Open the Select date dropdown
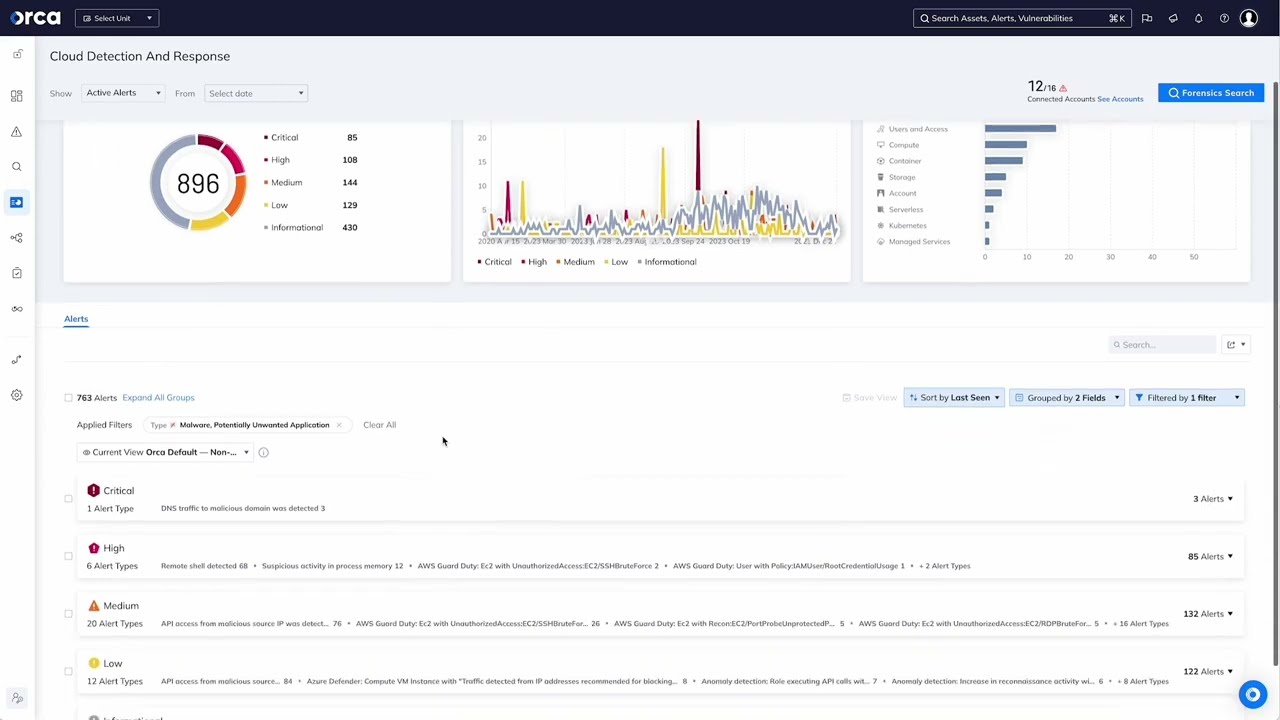The height and width of the screenshot is (720, 1280). click(x=256, y=93)
